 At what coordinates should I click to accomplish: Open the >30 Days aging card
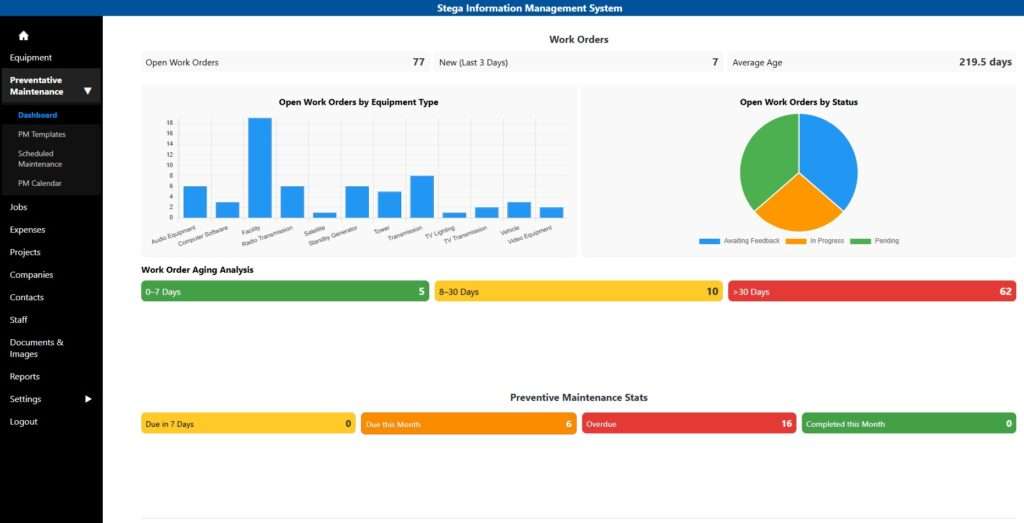pos(872,292)
